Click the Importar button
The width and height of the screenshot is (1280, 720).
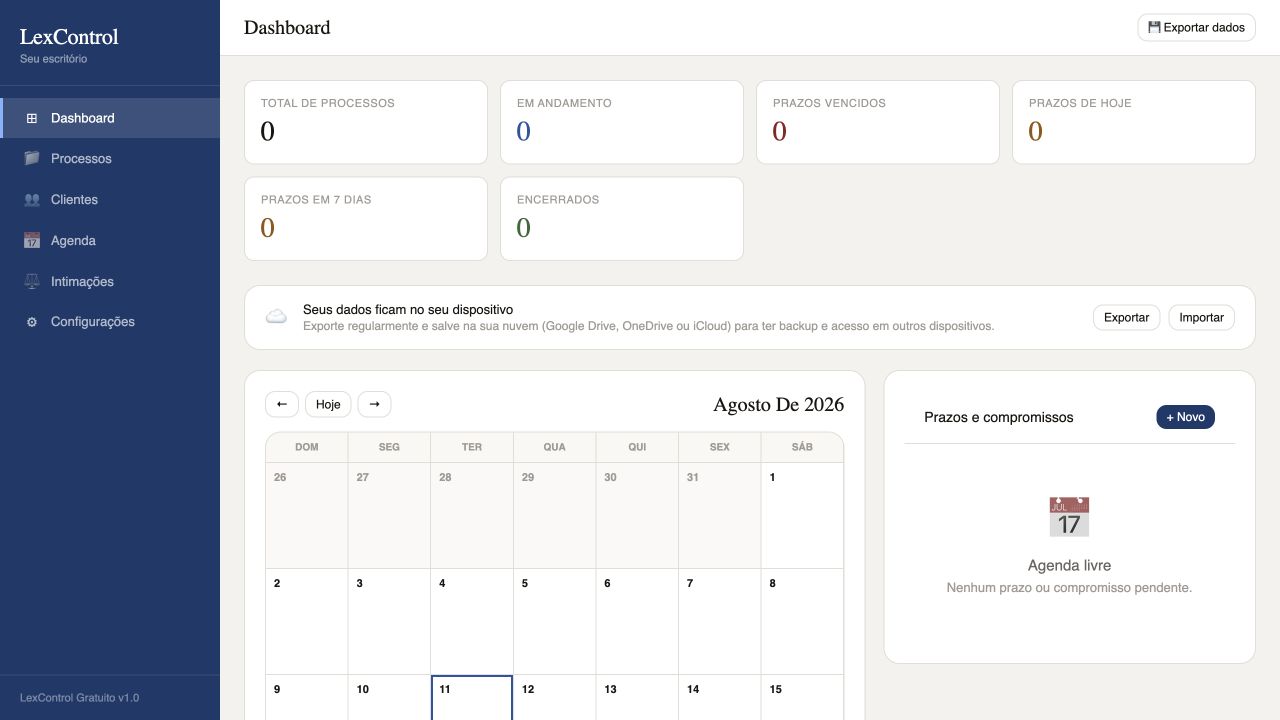[x=1201, y=318]
